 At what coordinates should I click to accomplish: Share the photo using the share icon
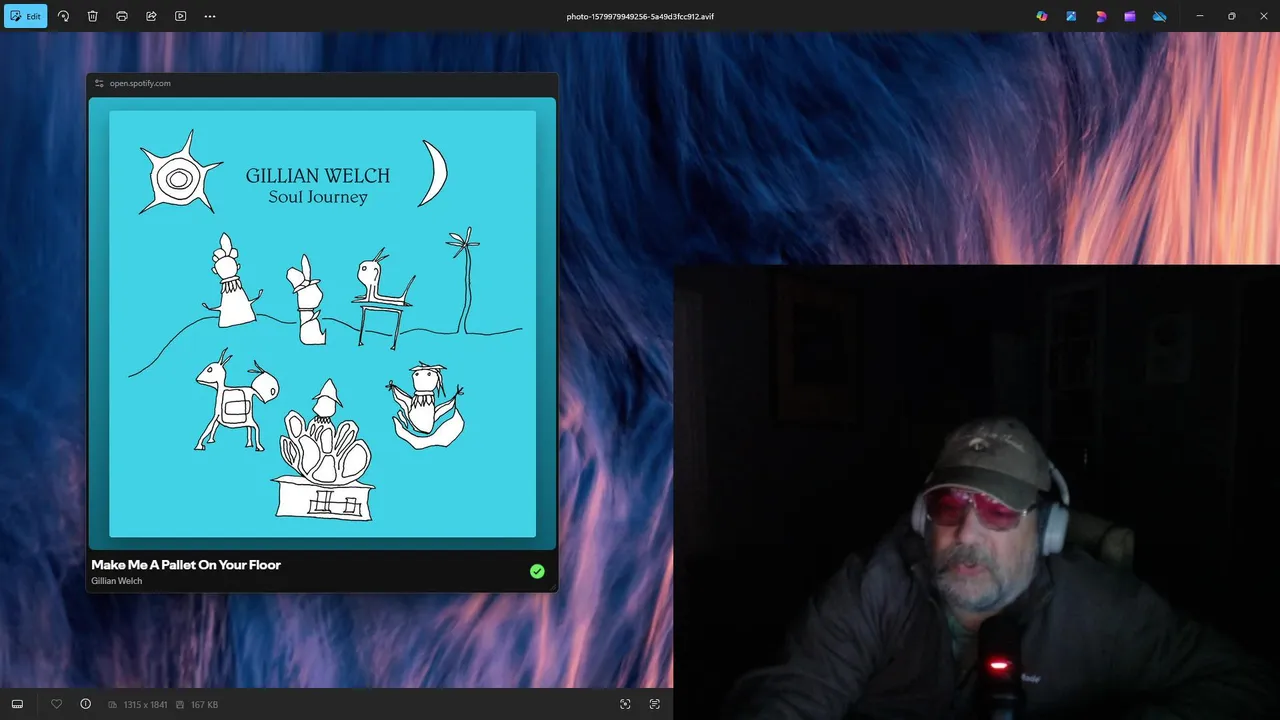(x=151, y=16)
